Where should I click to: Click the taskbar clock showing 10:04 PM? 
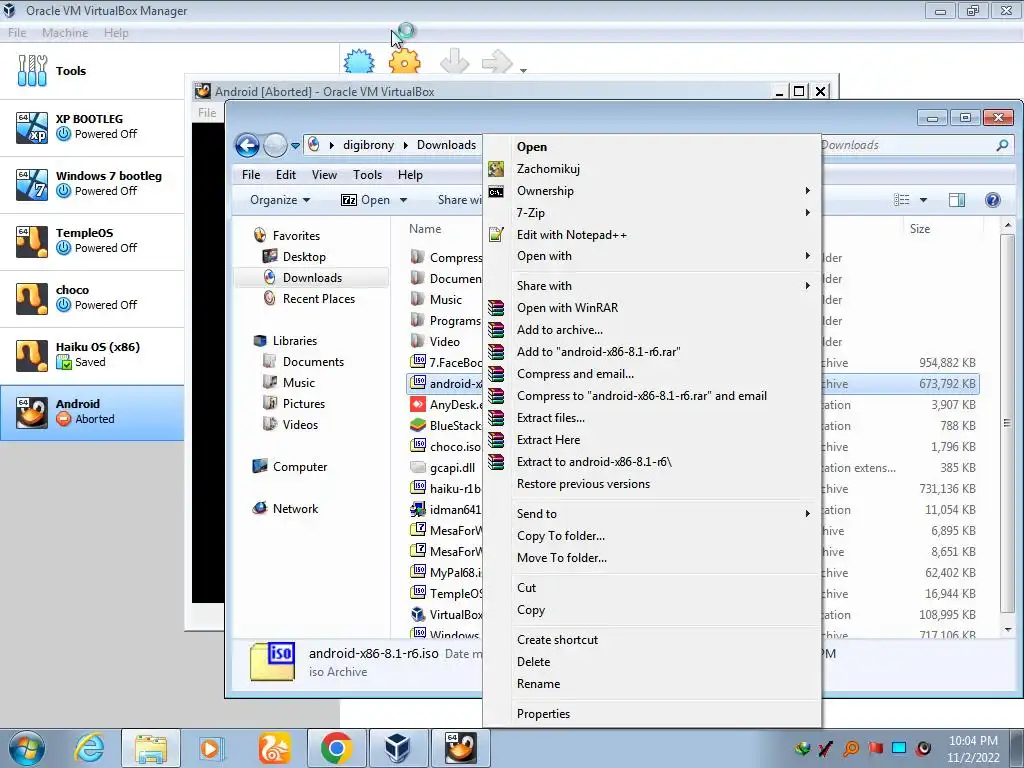tap(973, 748)
